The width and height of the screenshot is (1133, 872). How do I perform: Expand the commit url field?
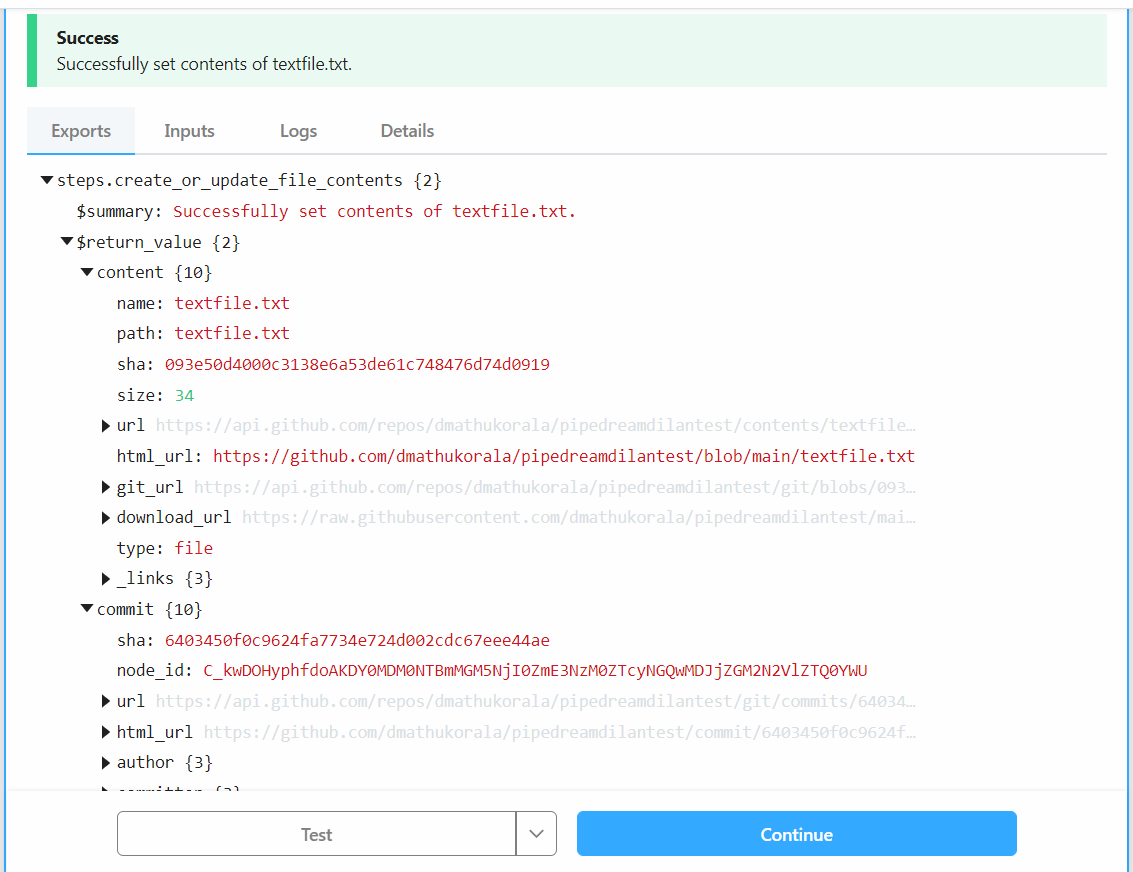pos(106,700)
